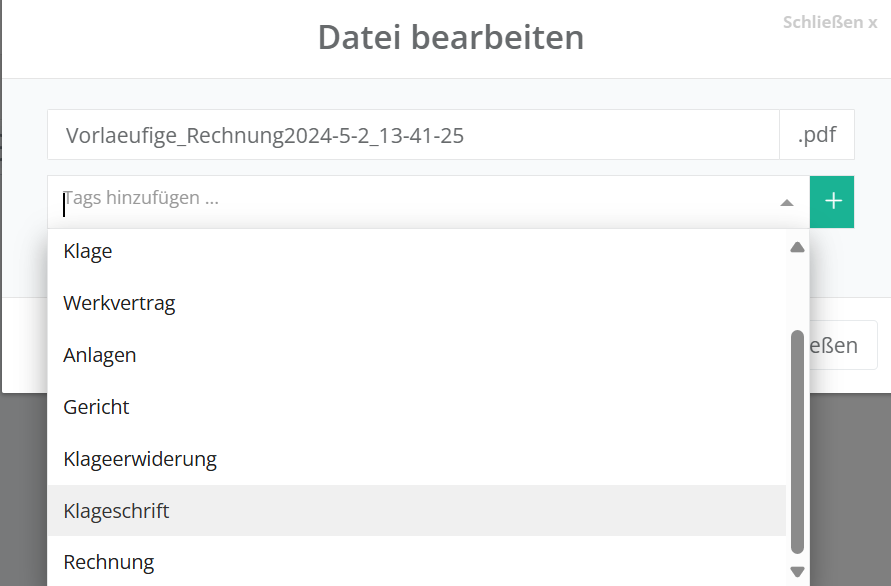Click the tag list scrollbar thumb

[797, 440]
